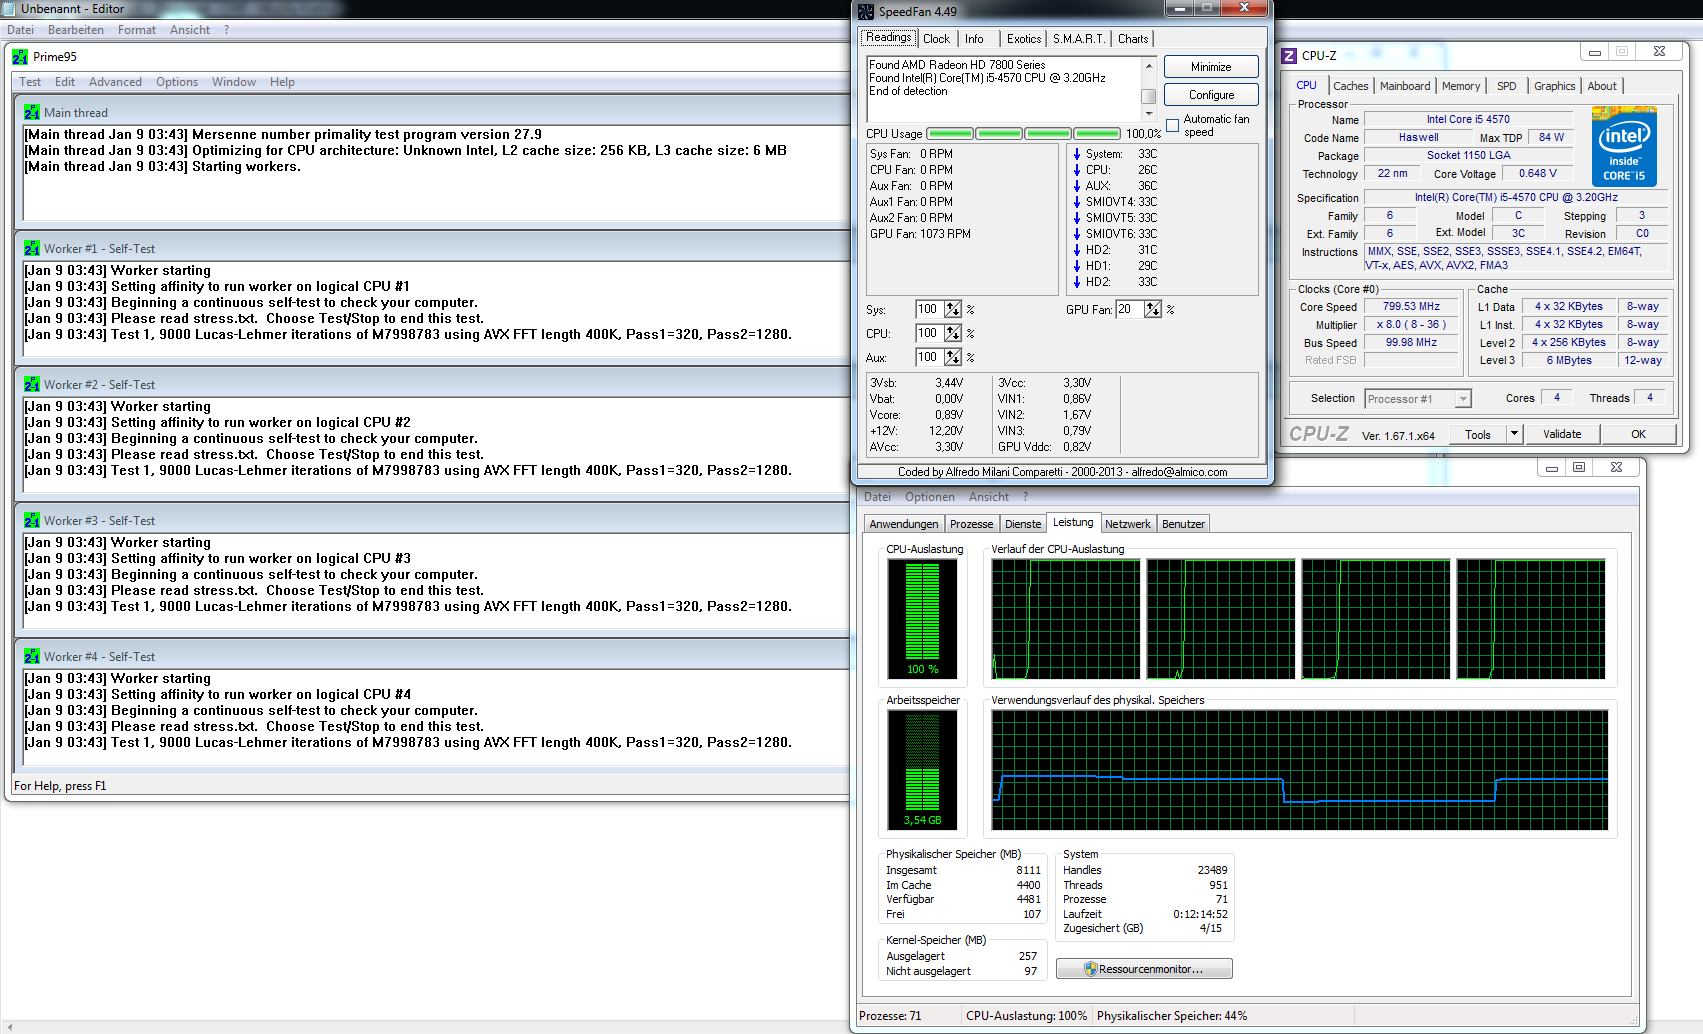The image size is (1703, 1034).
Task: Click the Minimize button in SpeedFan
Action: pos(1211,67)
